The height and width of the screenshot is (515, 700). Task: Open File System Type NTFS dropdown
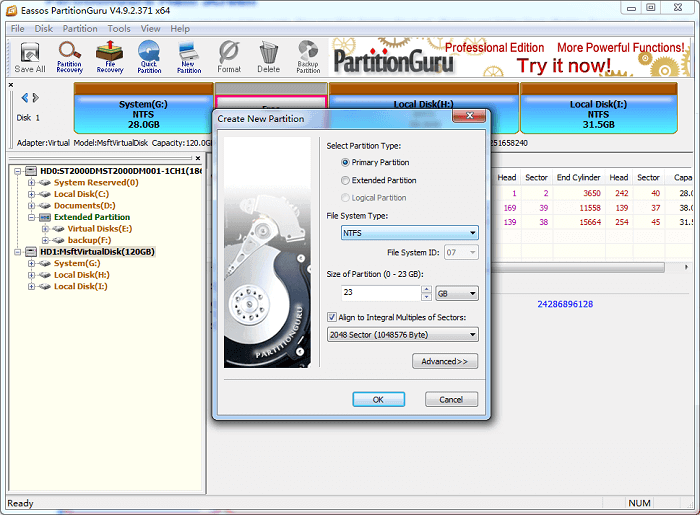(409, 233)
